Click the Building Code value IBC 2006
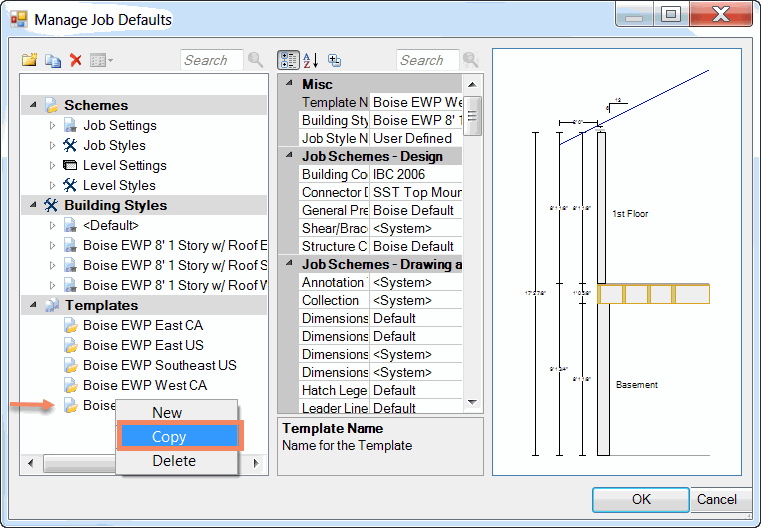 coord(416,174)
